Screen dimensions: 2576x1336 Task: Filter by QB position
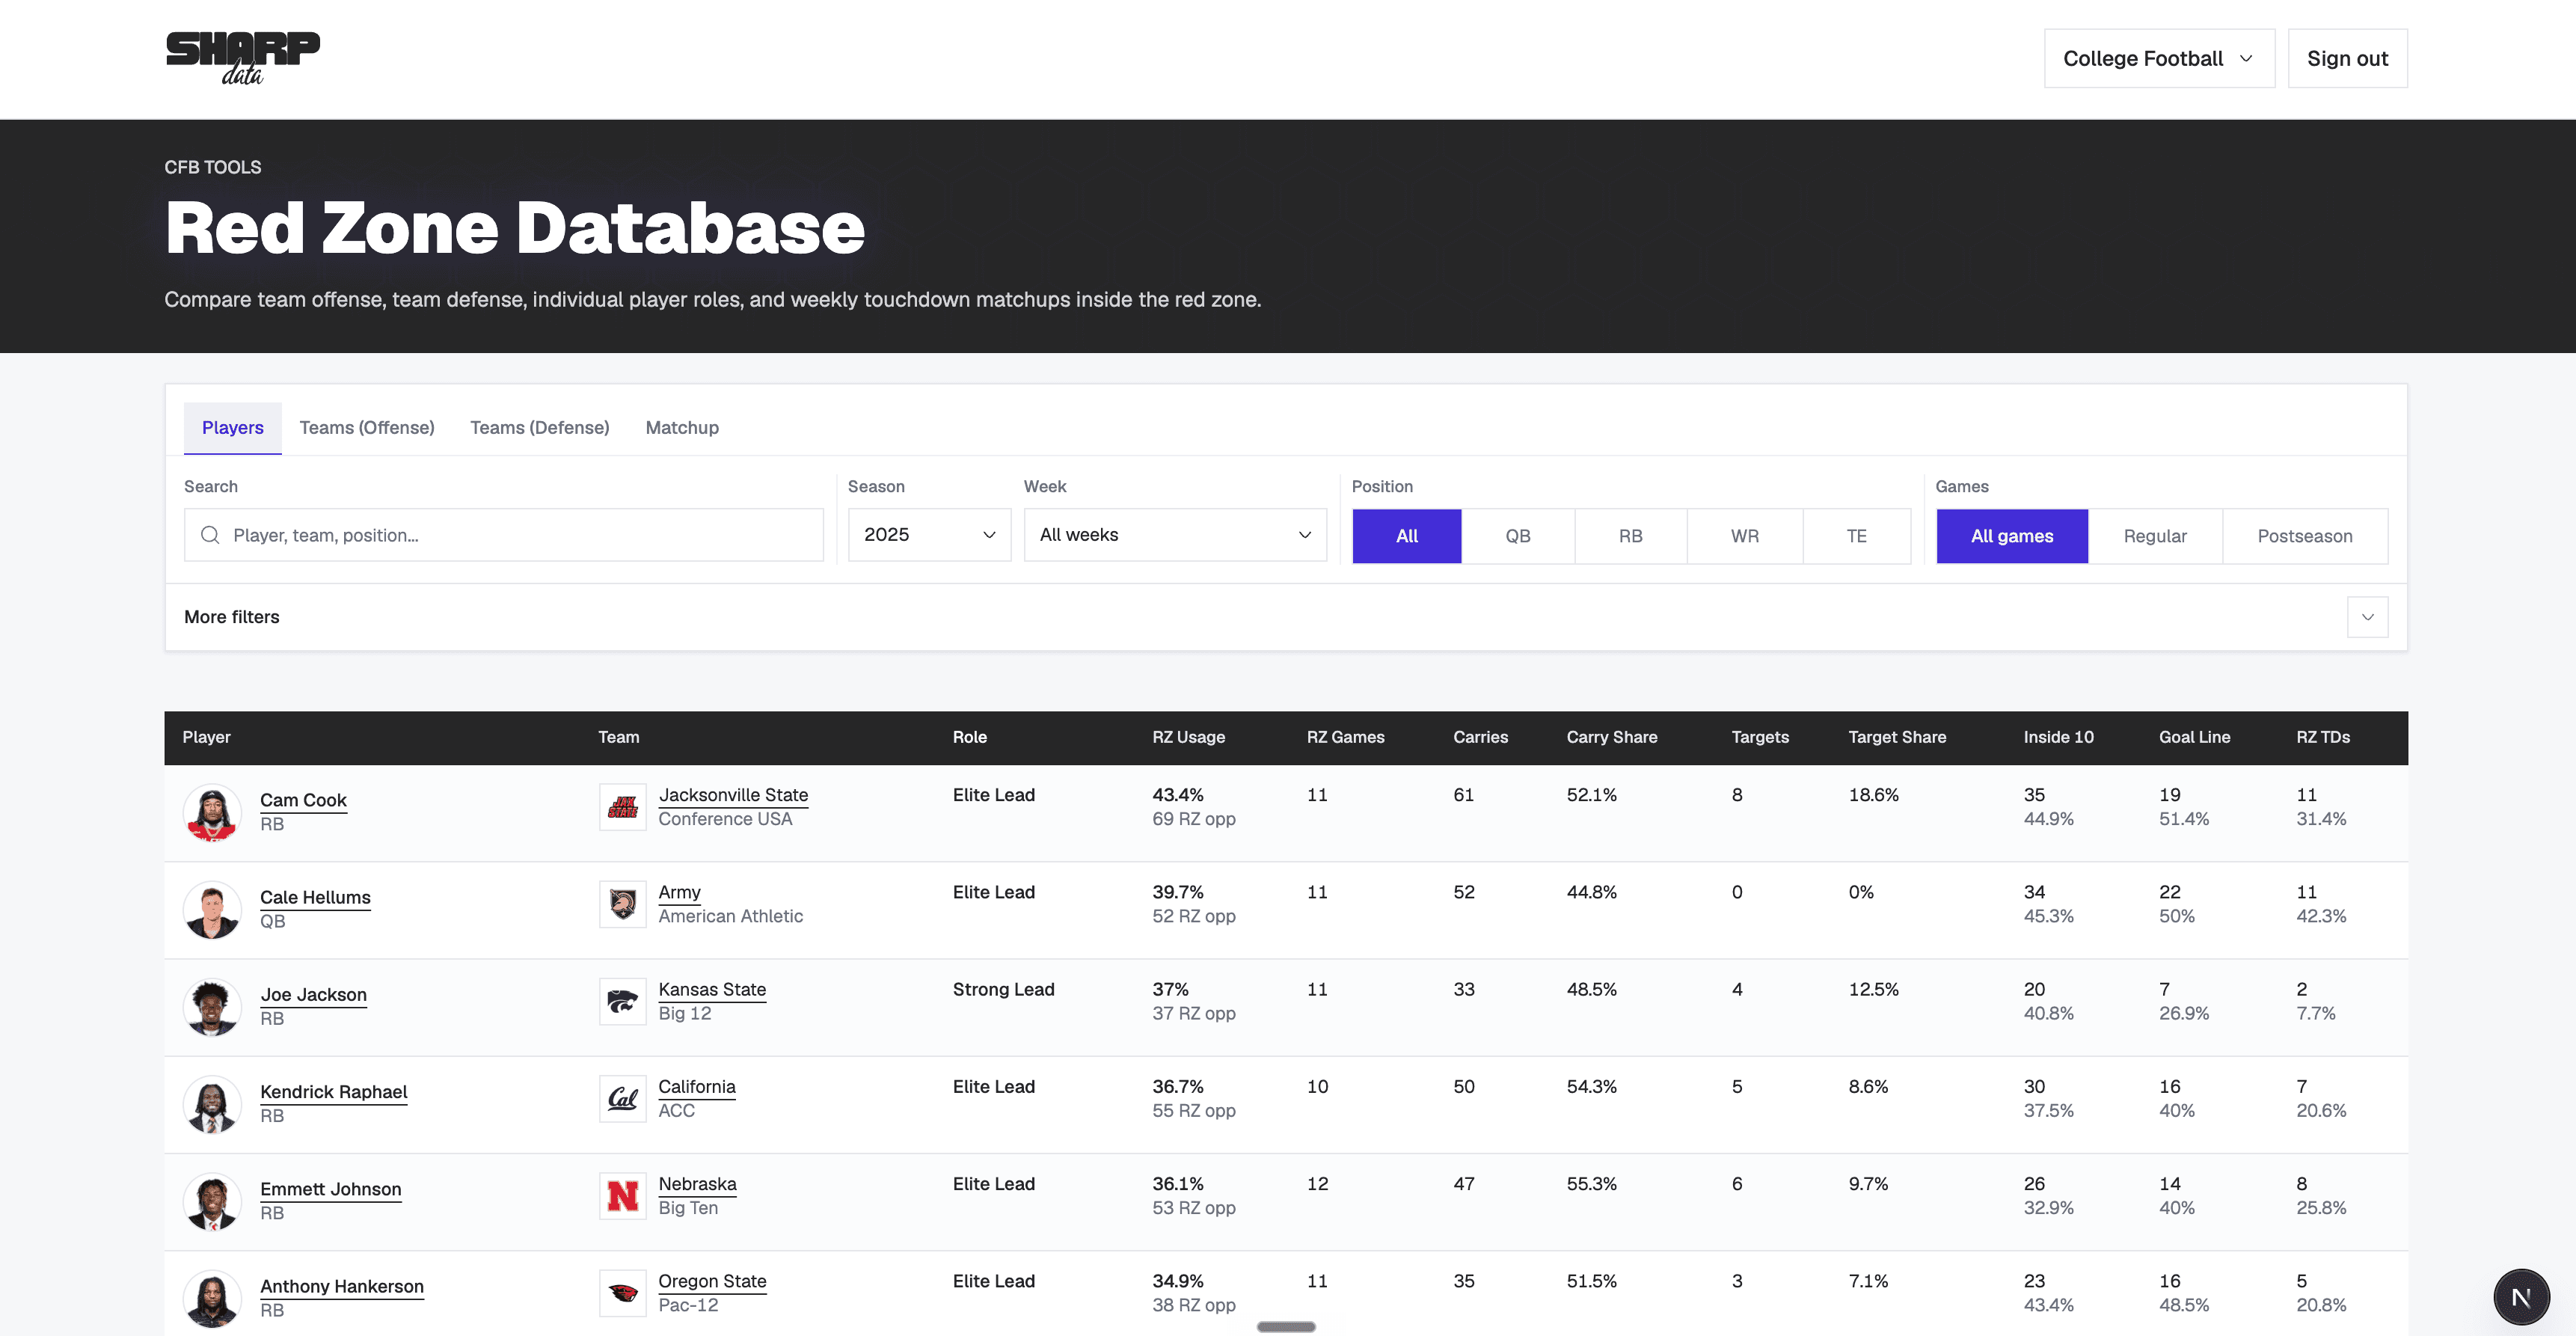pyautogui.click(x=1518, y=536)
